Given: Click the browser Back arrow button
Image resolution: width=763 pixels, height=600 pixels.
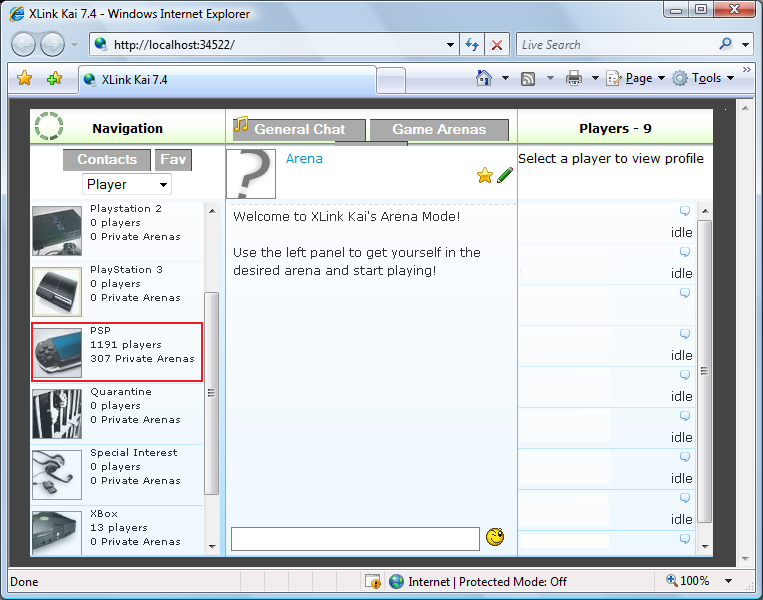Looking at the screenshot, I should pos(23,45).
